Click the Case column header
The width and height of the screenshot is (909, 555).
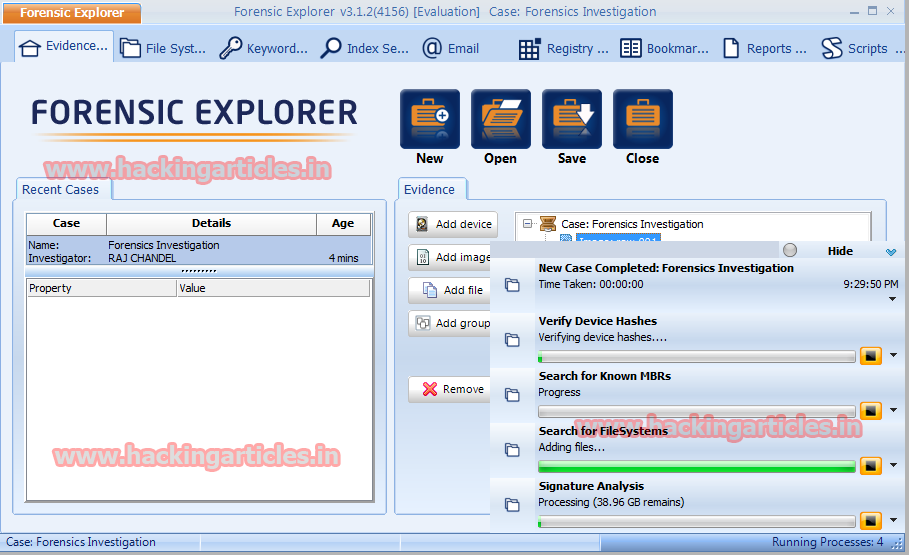tap(67, 224)
